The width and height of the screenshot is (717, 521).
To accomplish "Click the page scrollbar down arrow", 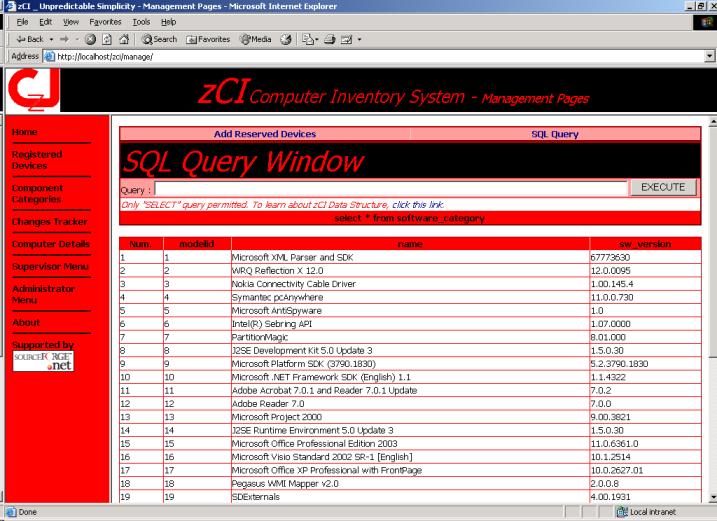I will click(x=712, y=498).
